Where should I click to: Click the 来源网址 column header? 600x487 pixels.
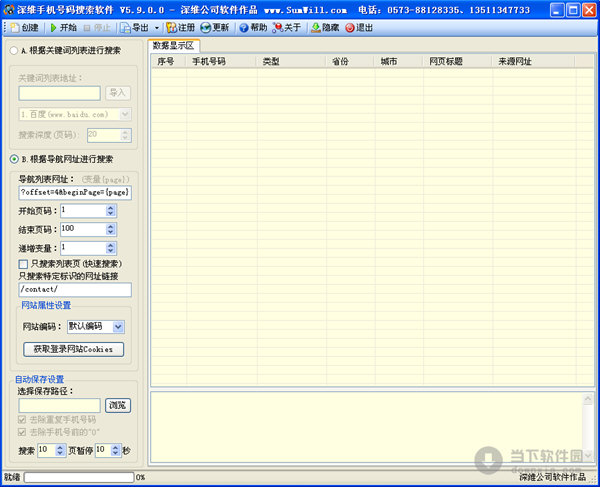(533, 62)
